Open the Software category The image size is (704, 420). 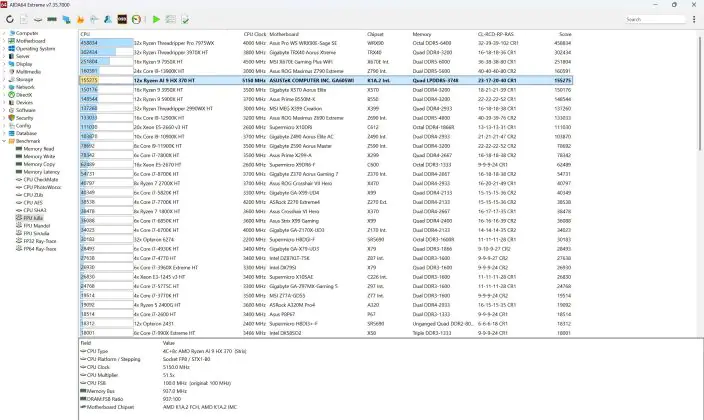[26, 110]
